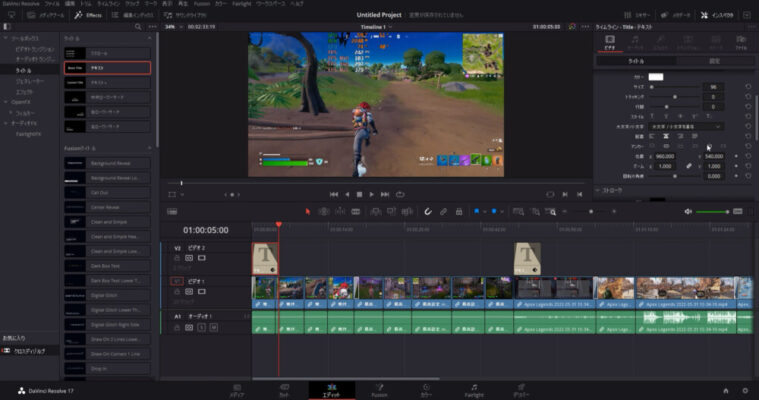Toggle auto select on Video 2 track

pos(189,258)
